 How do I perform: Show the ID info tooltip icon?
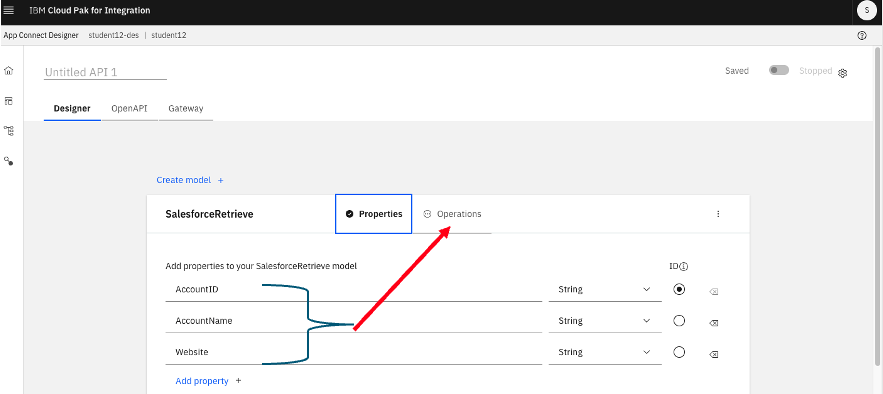pos(684,267)
